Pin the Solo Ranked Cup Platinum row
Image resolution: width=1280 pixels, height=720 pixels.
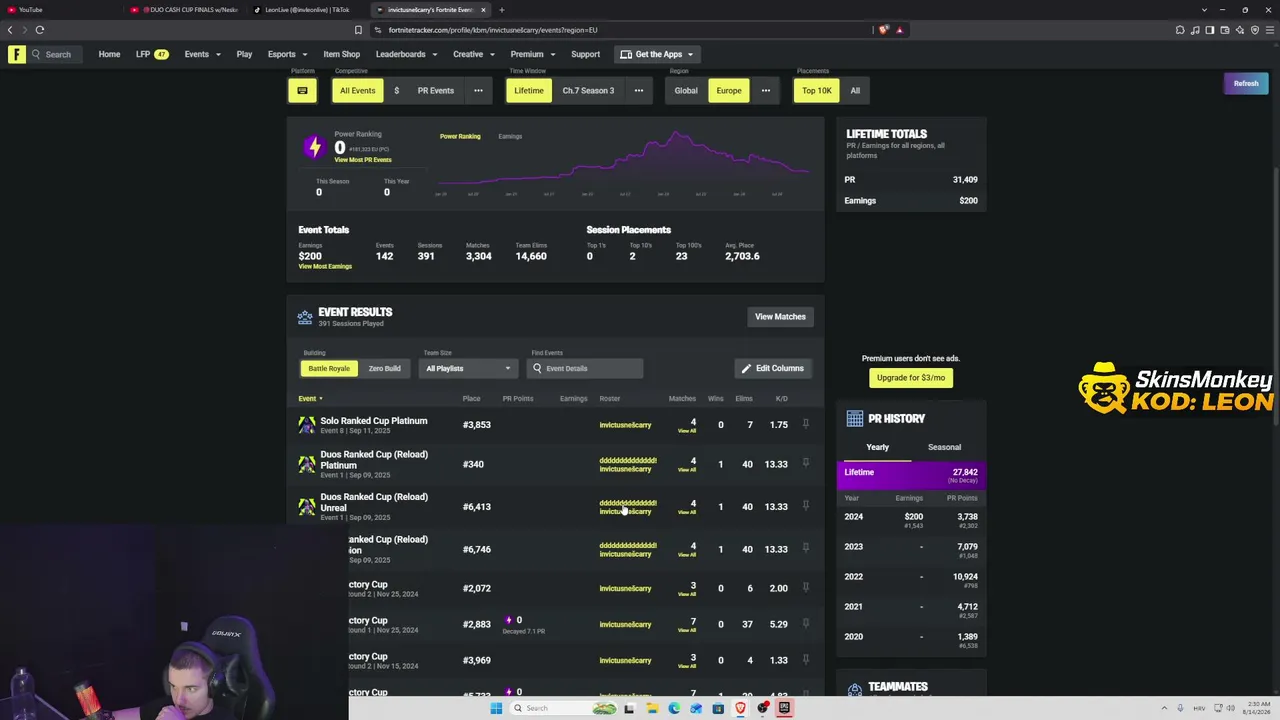click(x=805, y=425)
